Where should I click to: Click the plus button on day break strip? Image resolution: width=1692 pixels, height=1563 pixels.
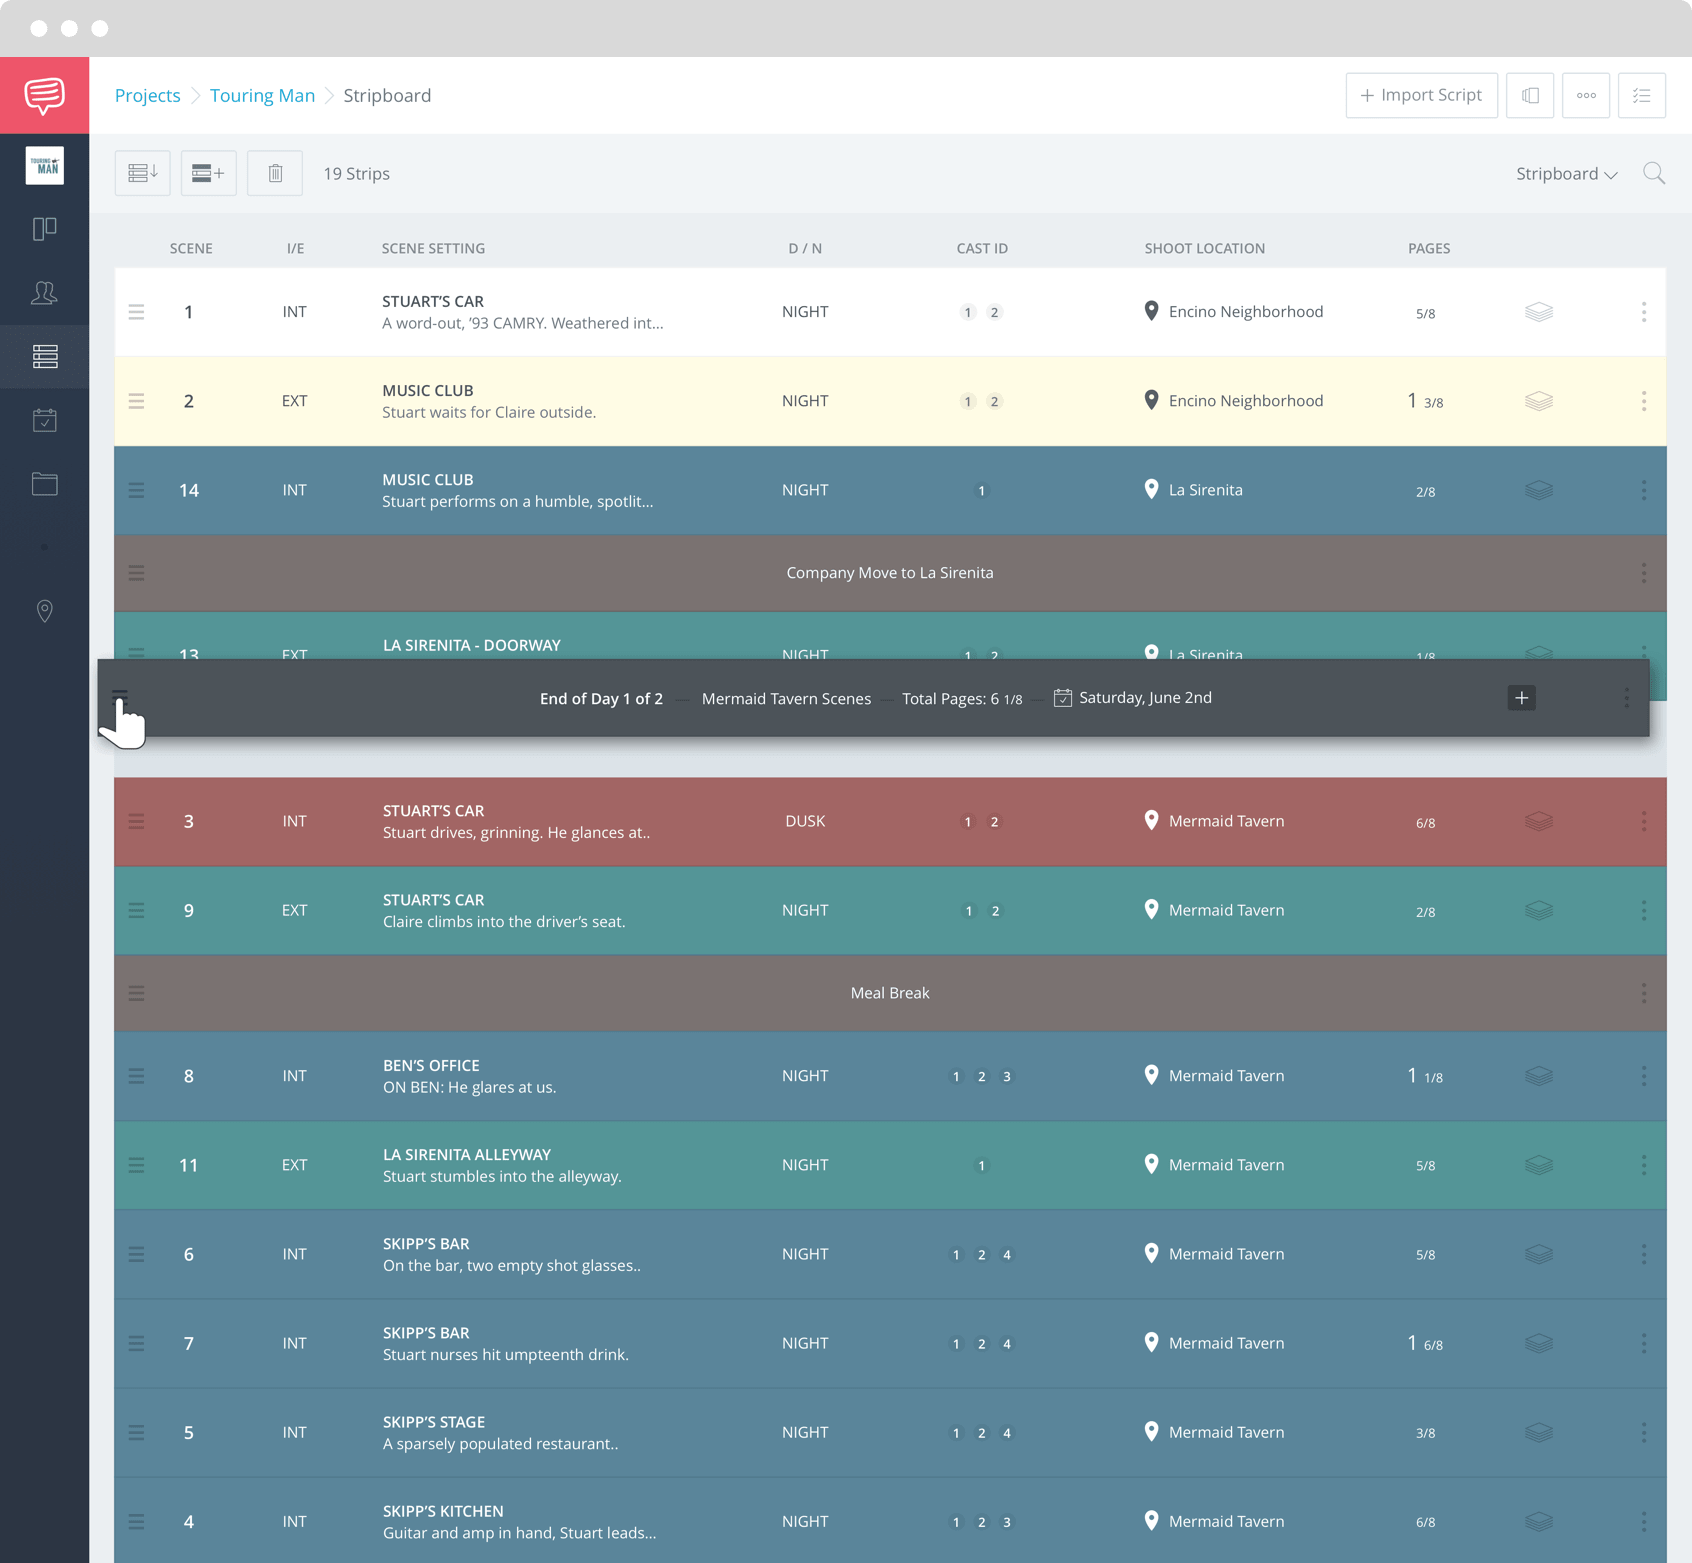click(x=1521, y=698)
